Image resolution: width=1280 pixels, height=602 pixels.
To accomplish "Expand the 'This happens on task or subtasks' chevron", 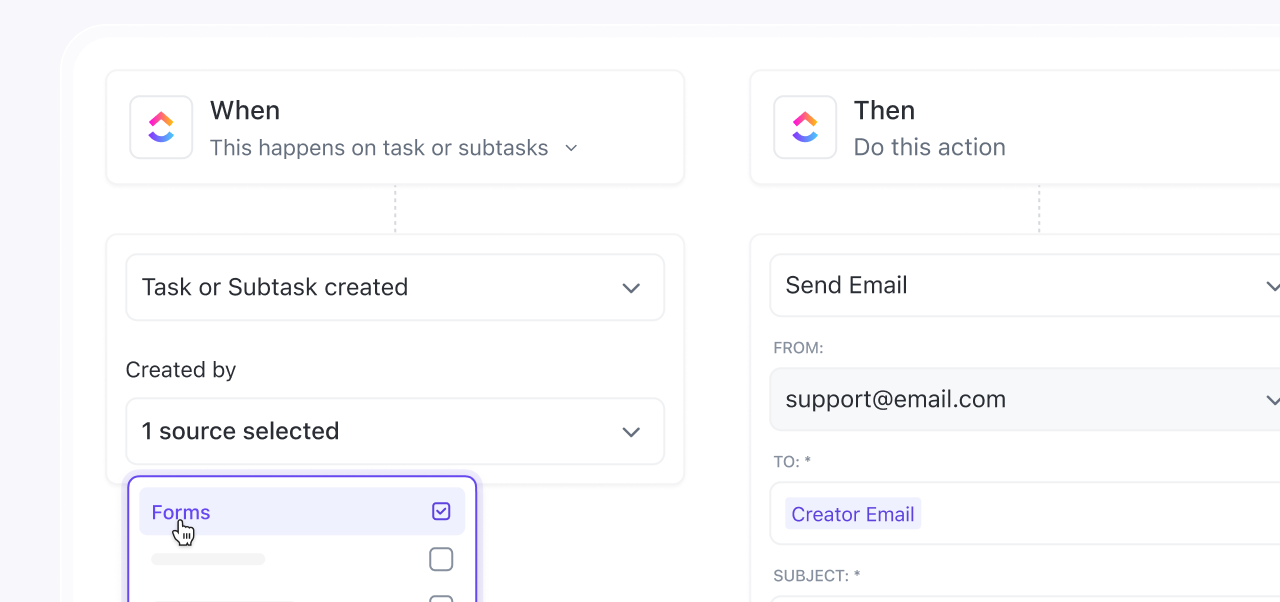I will coord(571,148).
